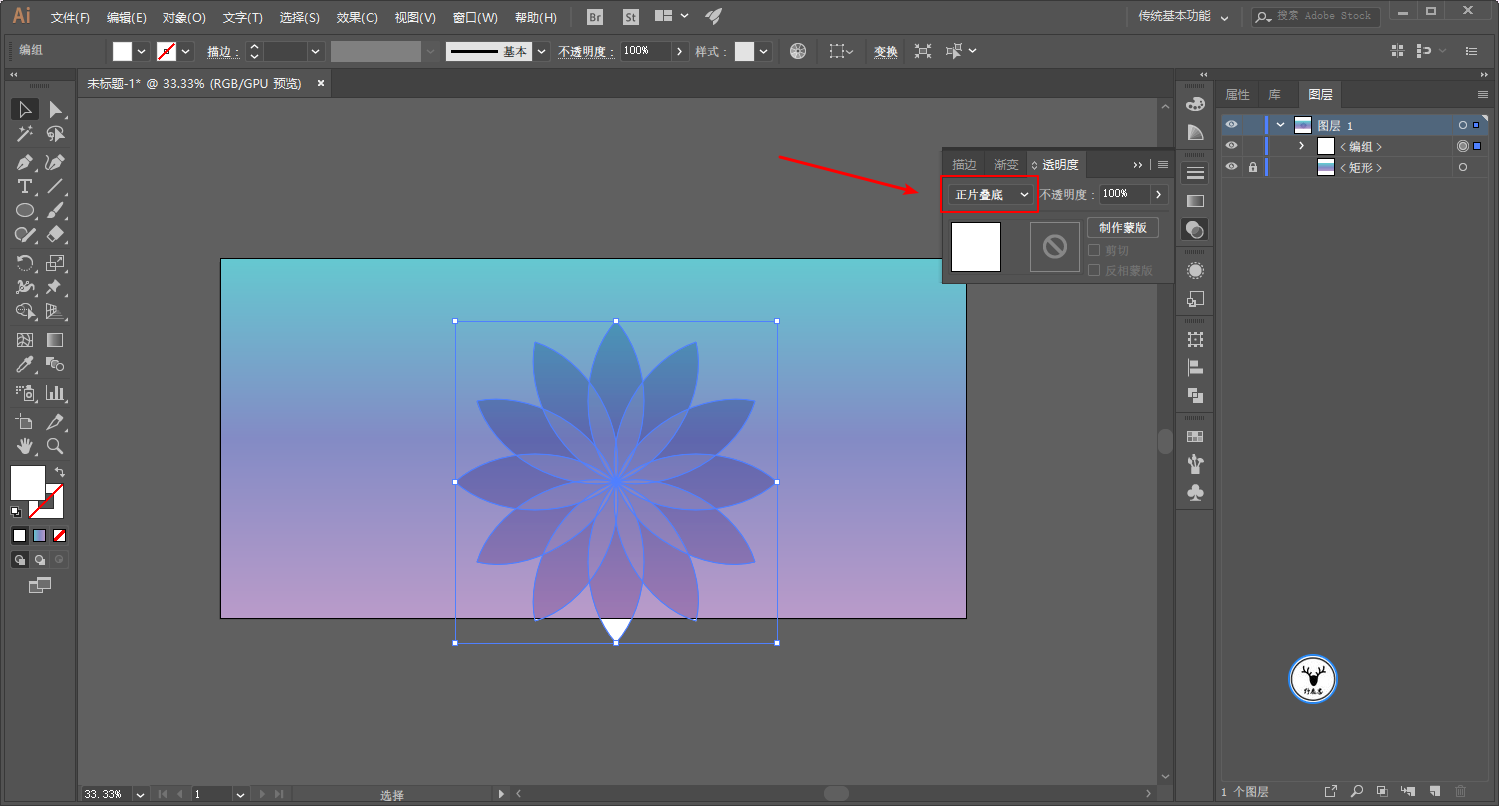Click the 制作蒙版 button
The image size is (1499, 806).
[x=1123, y=228]
